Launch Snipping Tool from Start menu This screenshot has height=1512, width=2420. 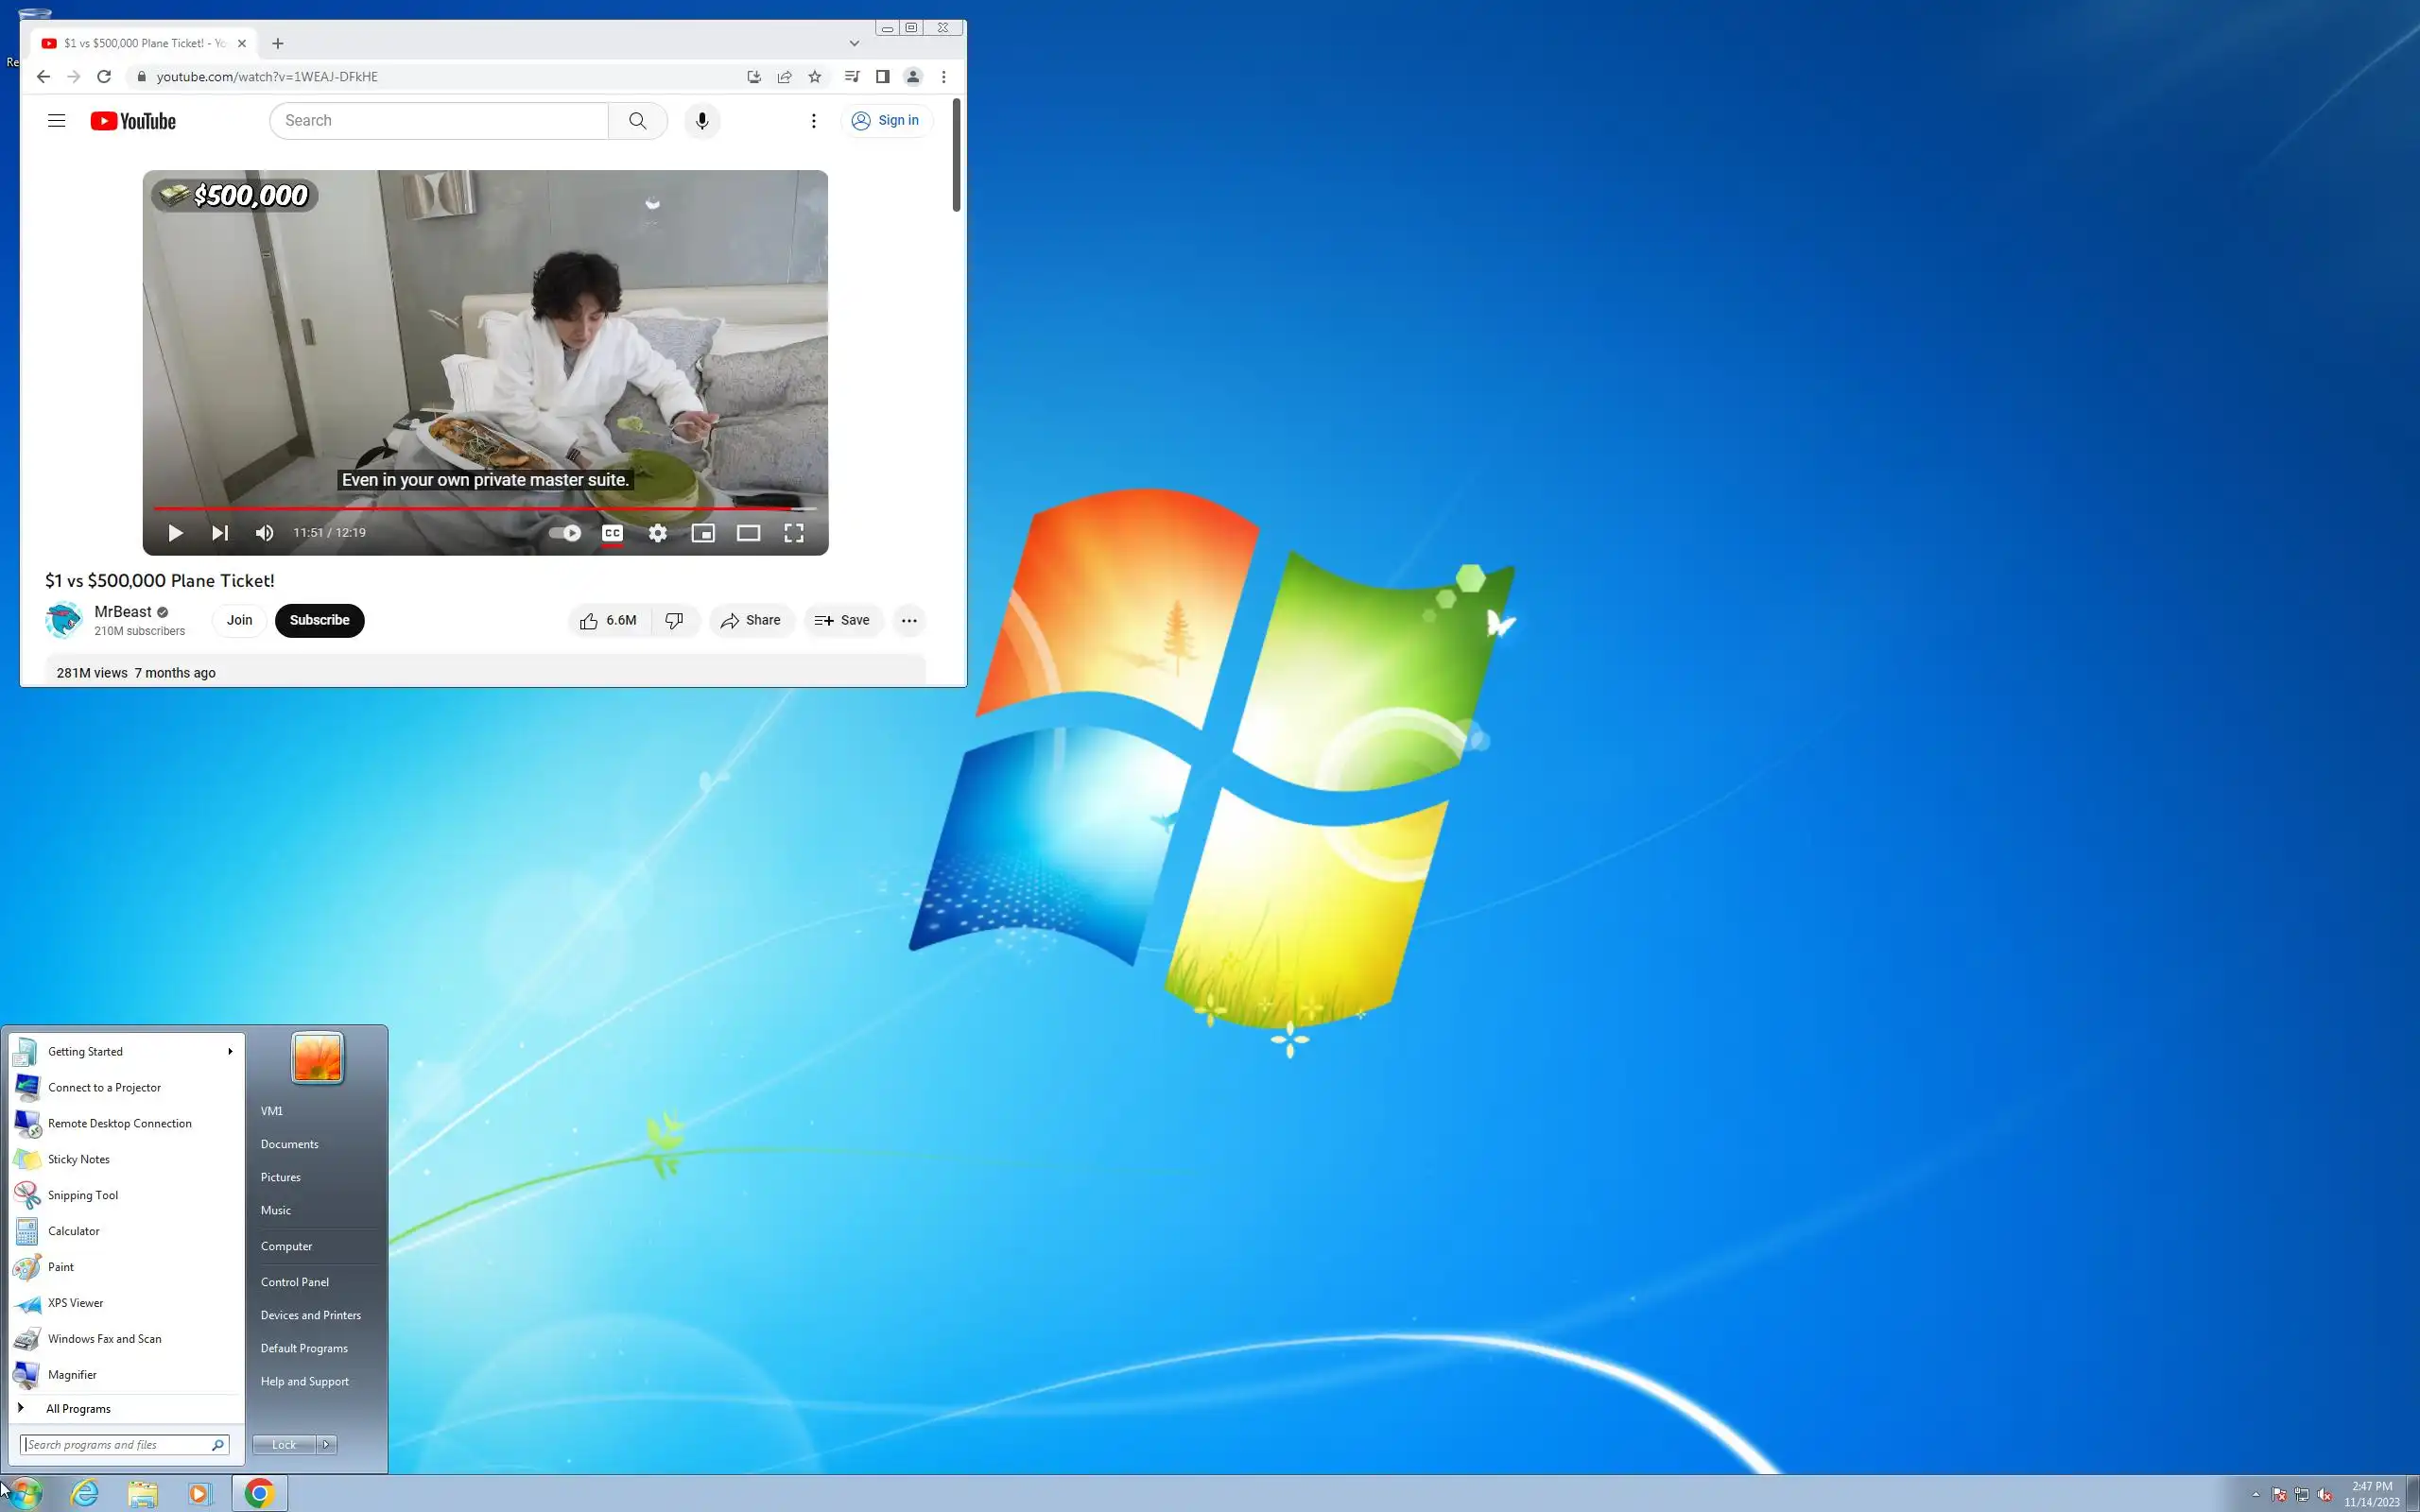(x=82, y=1195)
